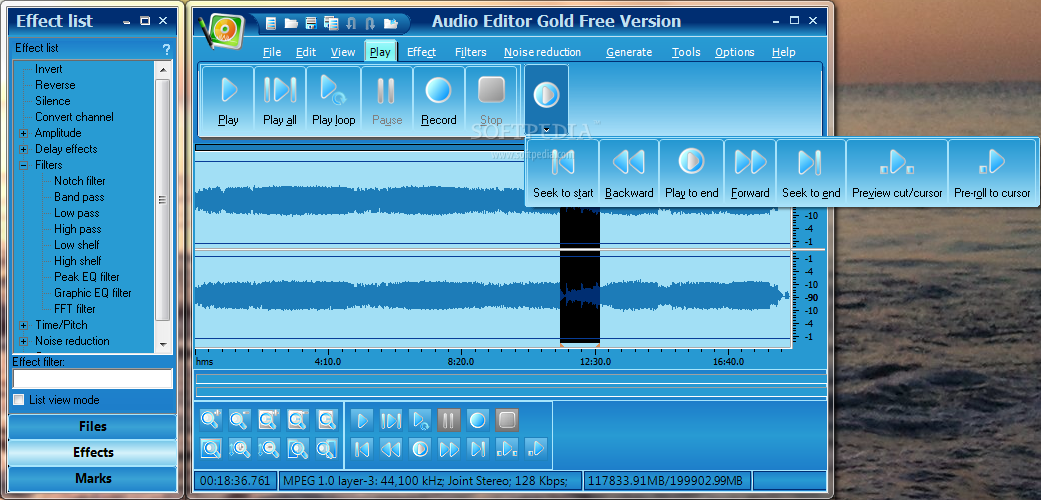Enable the List view mode checkbox

pos(19,400)
